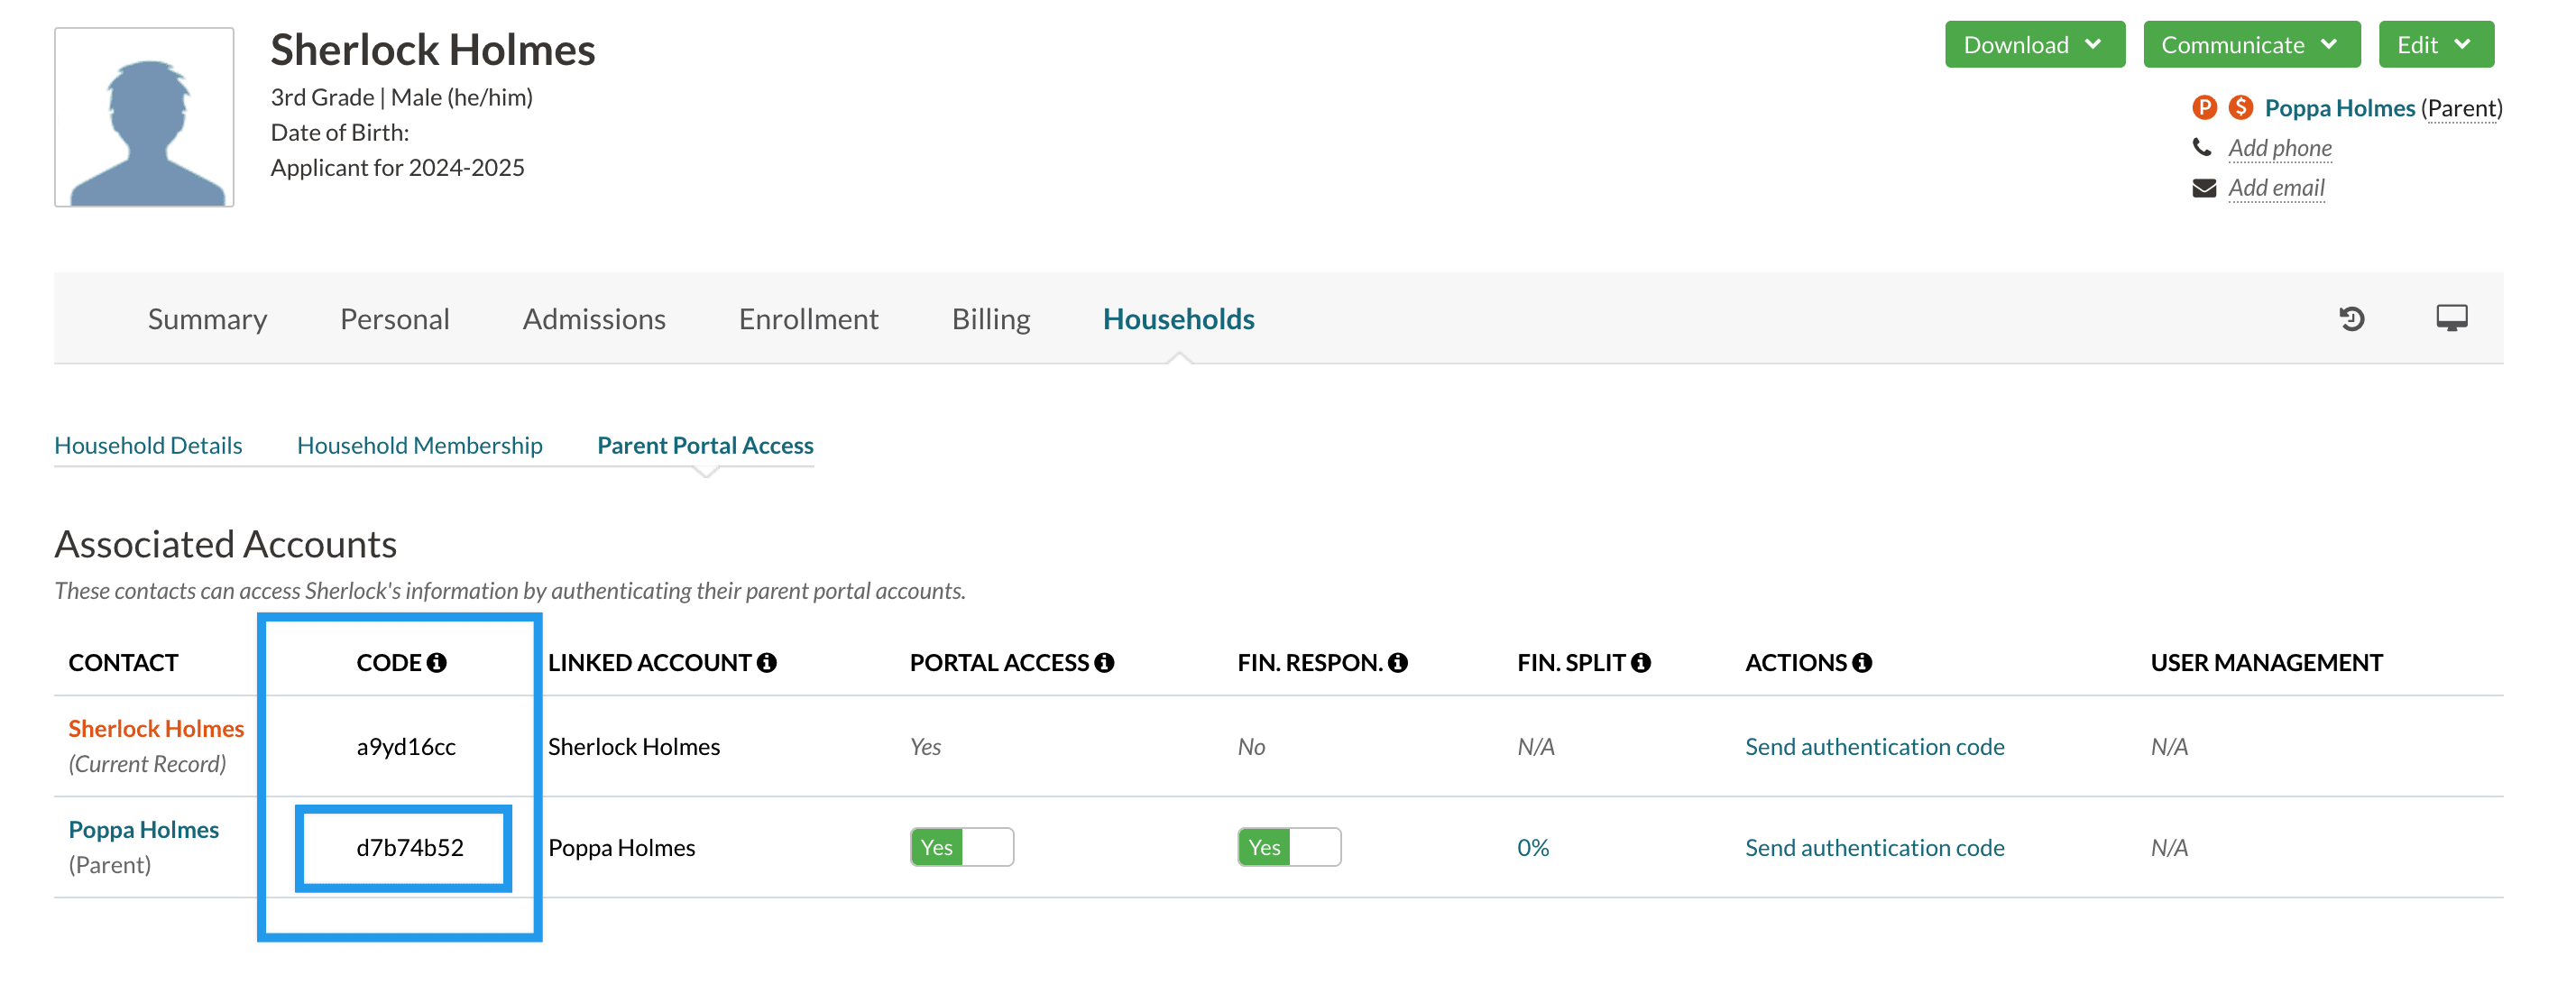Toggle Poppa Holmes financial responsibility switch
The height and width of the screenshot is (985, 2576).
[x=1288, y=848]
